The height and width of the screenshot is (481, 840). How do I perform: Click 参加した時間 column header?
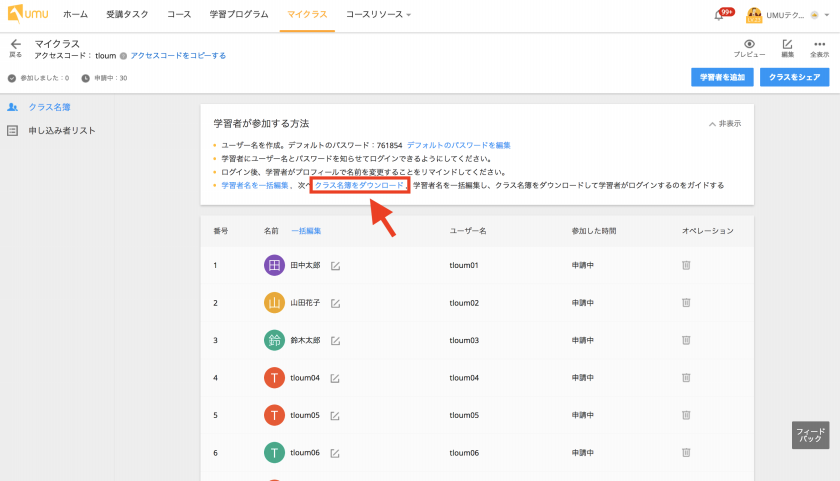pos(594,231)
